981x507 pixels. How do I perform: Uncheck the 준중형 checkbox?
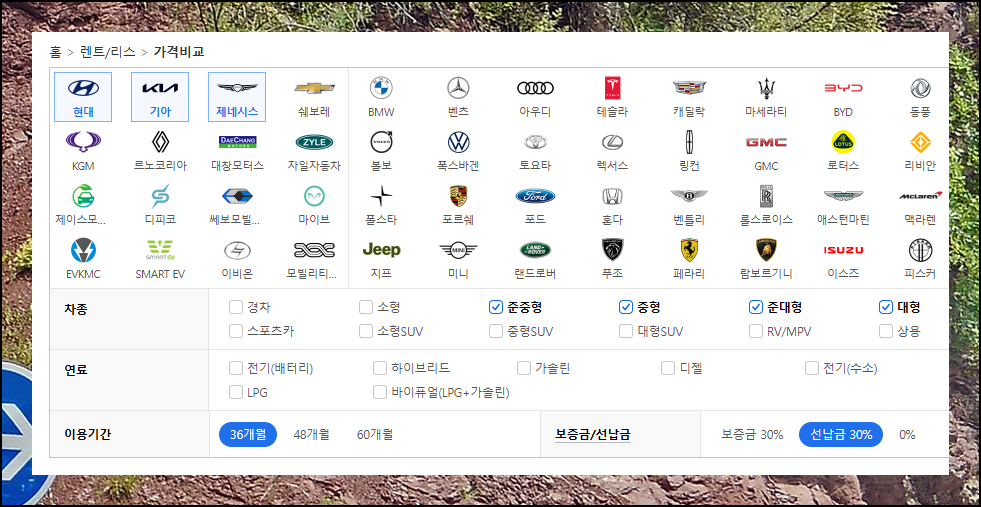tap(496, 307)
